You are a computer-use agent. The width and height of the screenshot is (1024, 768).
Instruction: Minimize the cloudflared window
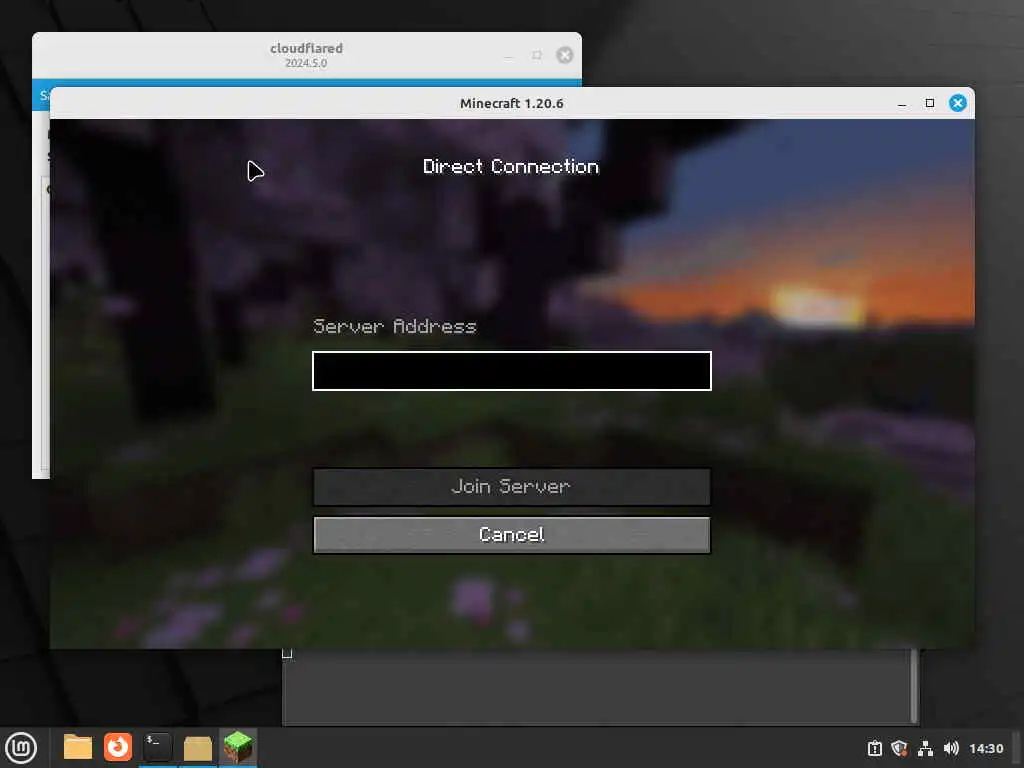tap(509, 56)
